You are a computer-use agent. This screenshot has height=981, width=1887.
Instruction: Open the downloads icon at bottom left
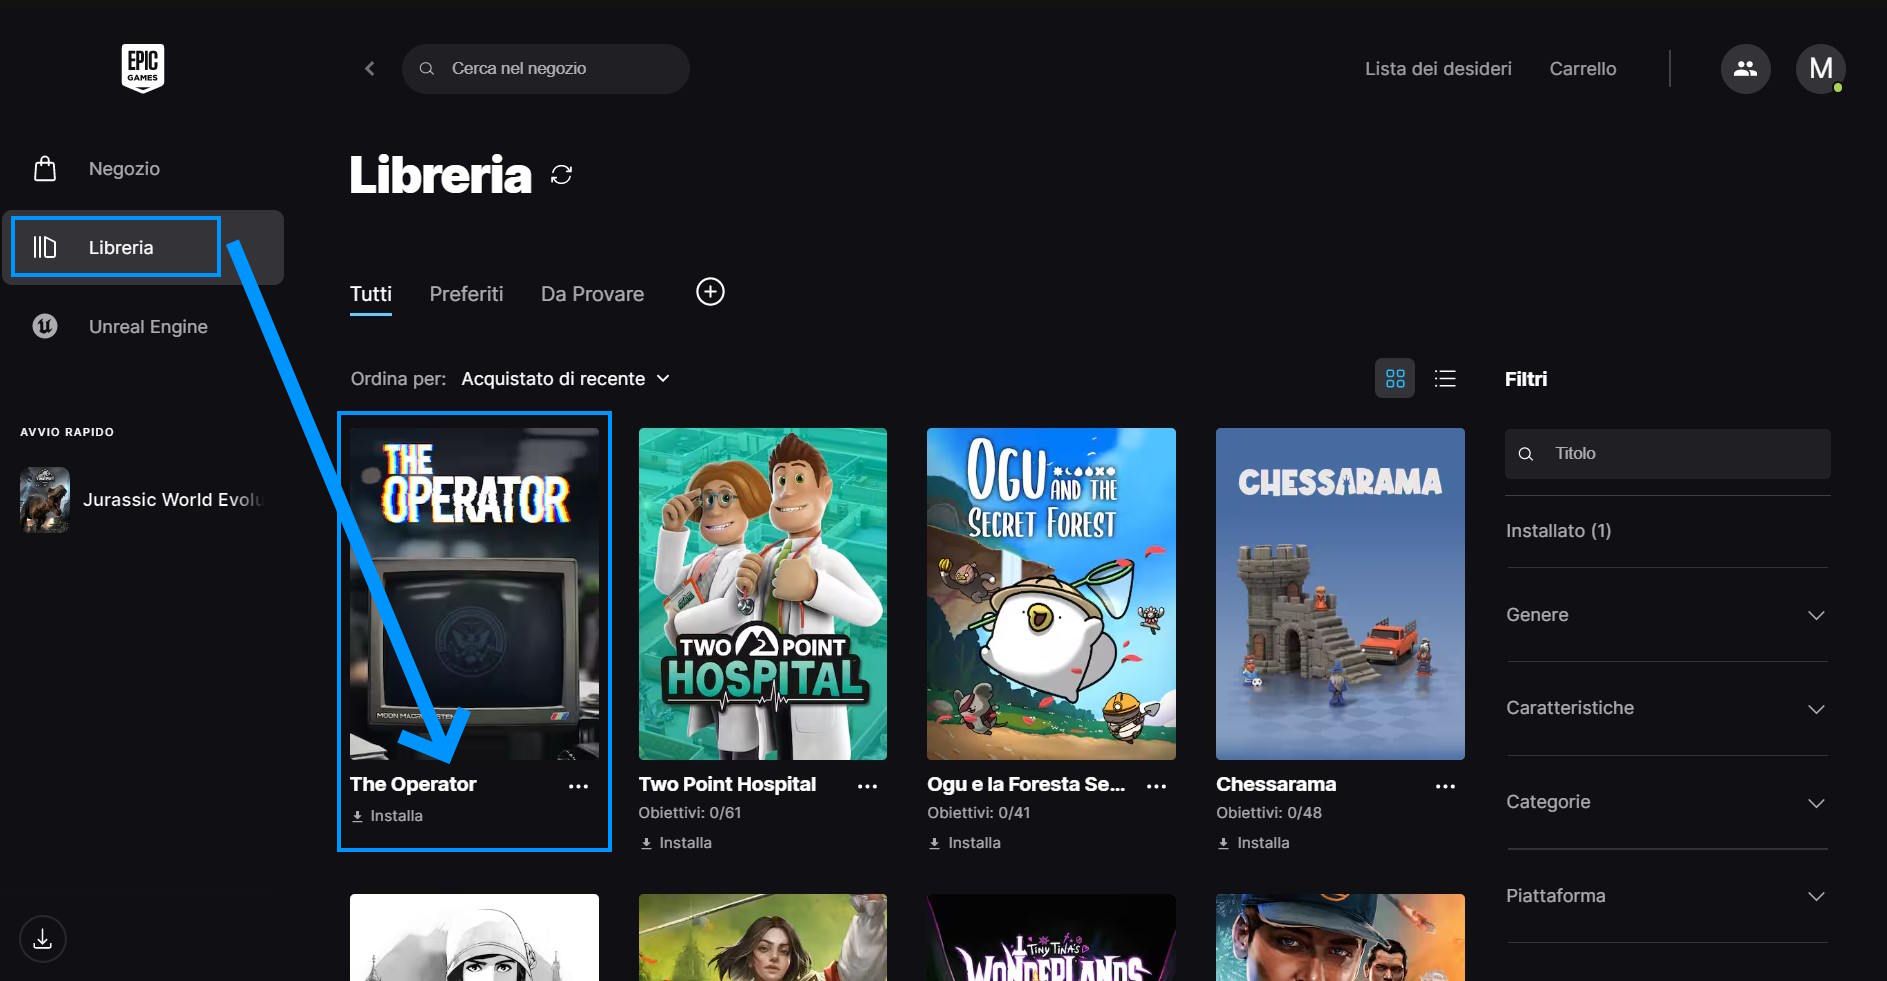coord(43,939)
